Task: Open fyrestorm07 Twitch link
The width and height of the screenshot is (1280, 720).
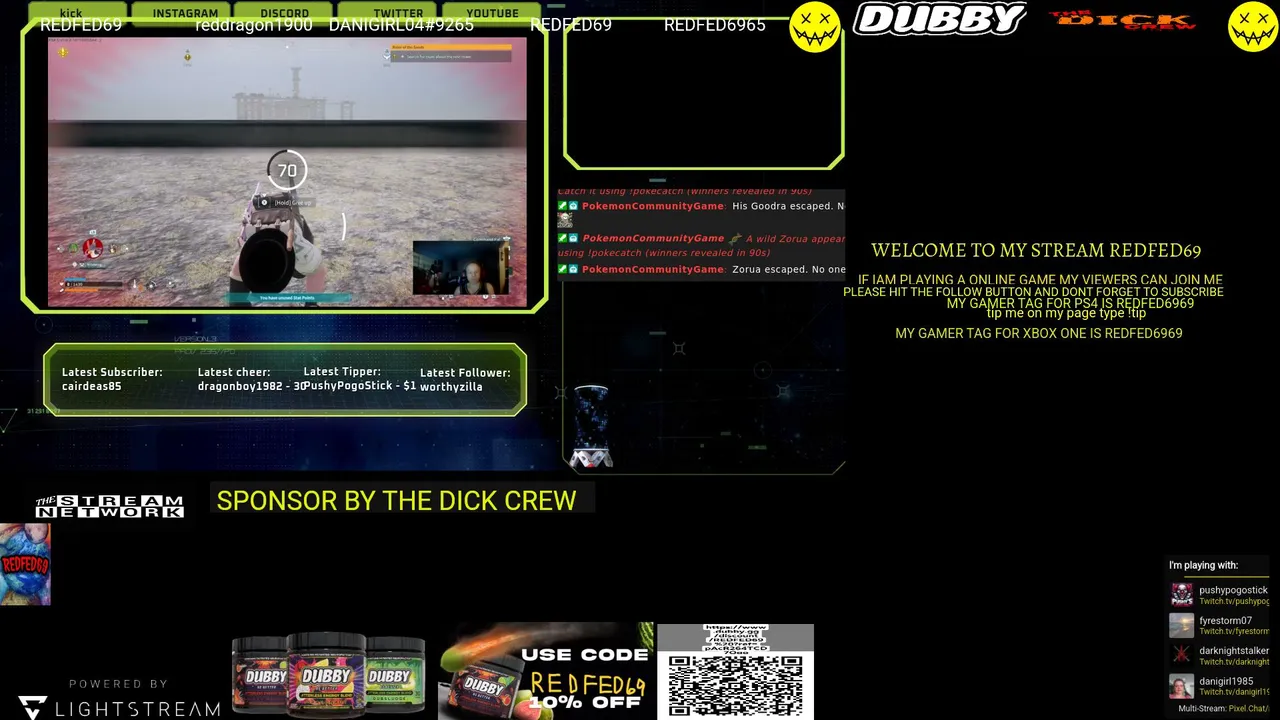Action: 1235,632
